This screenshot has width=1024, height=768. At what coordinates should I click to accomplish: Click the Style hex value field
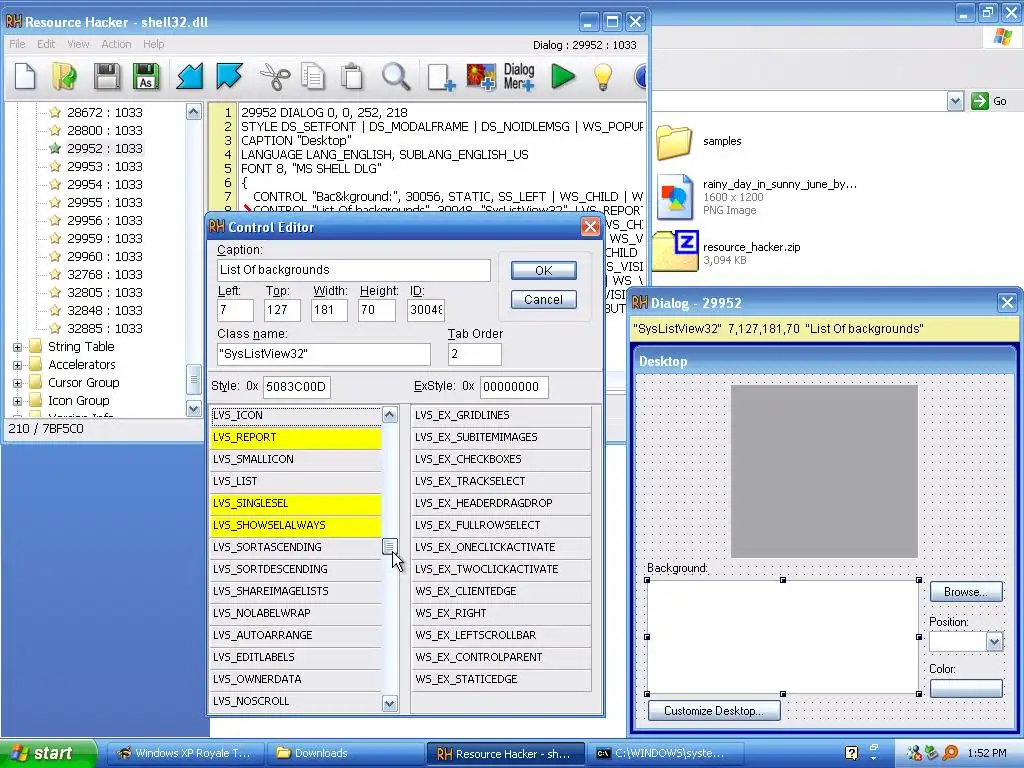click(296, 387)
